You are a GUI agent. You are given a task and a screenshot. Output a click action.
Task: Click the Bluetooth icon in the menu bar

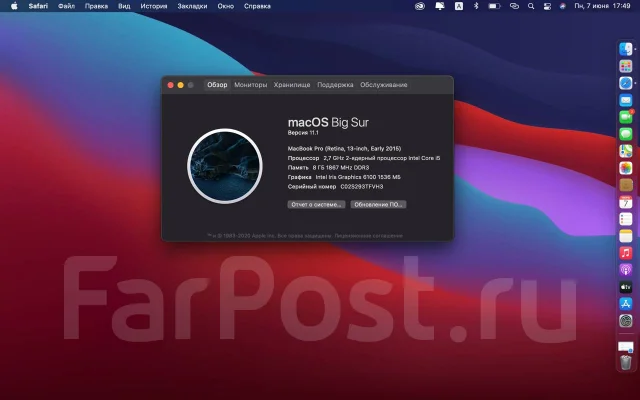(x=476, y=6)
